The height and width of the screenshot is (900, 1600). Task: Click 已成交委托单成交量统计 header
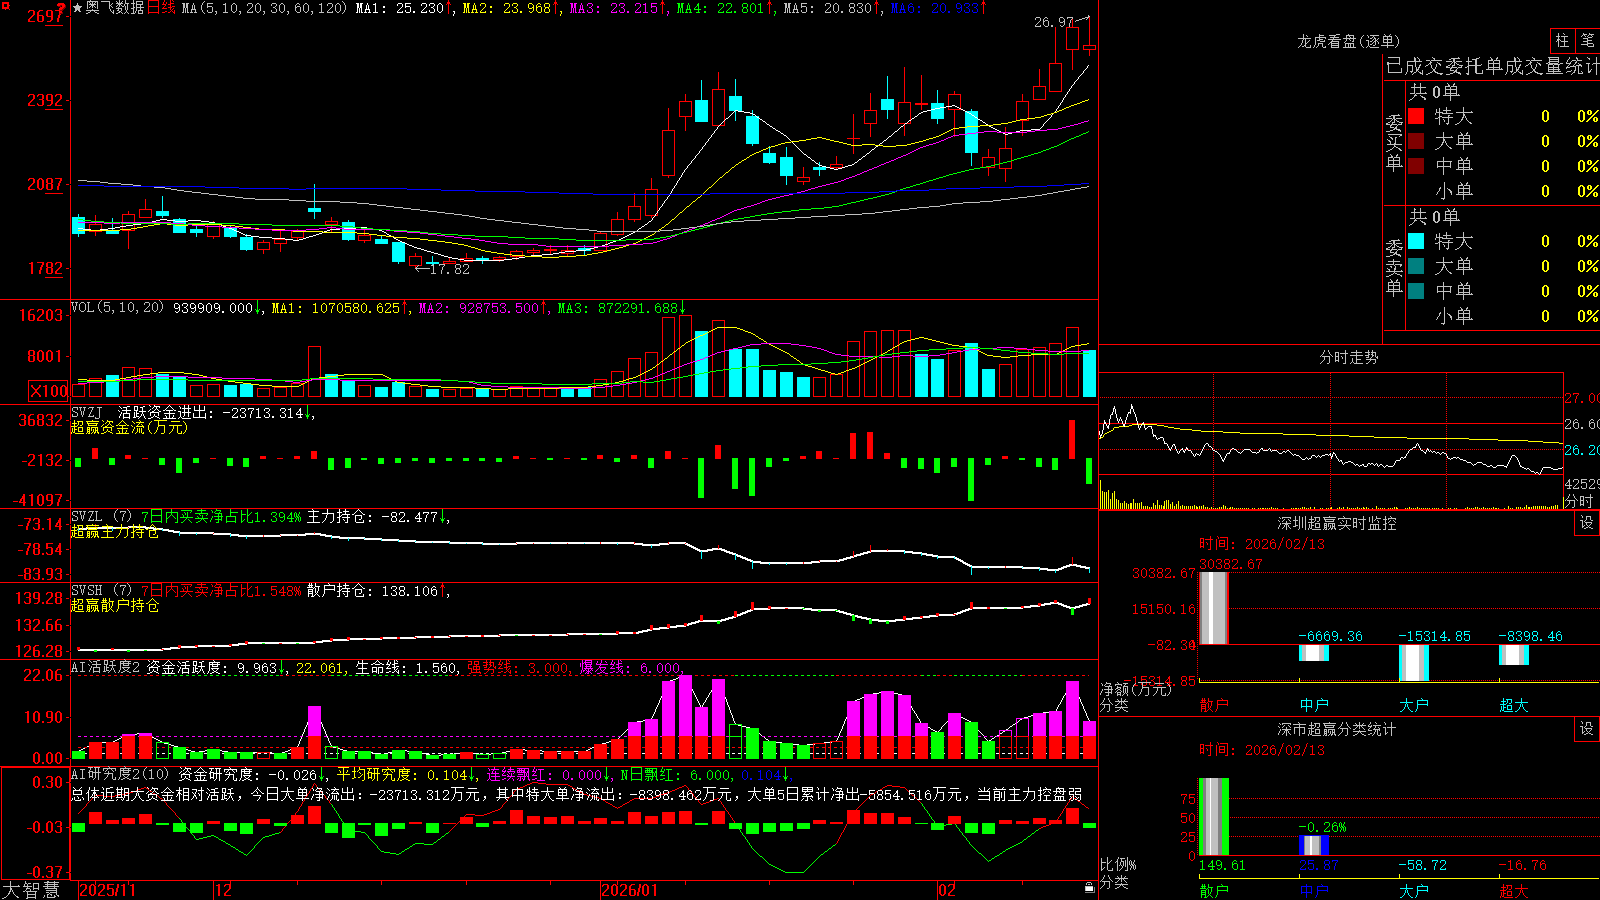coord(1492,66)
